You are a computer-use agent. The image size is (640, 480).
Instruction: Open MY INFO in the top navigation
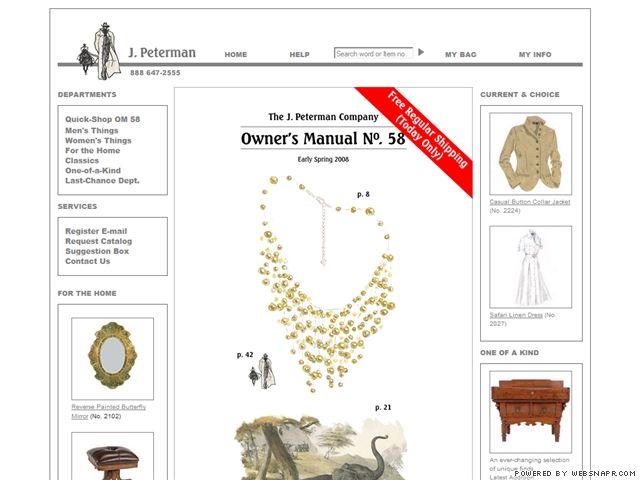click(535, 54)
